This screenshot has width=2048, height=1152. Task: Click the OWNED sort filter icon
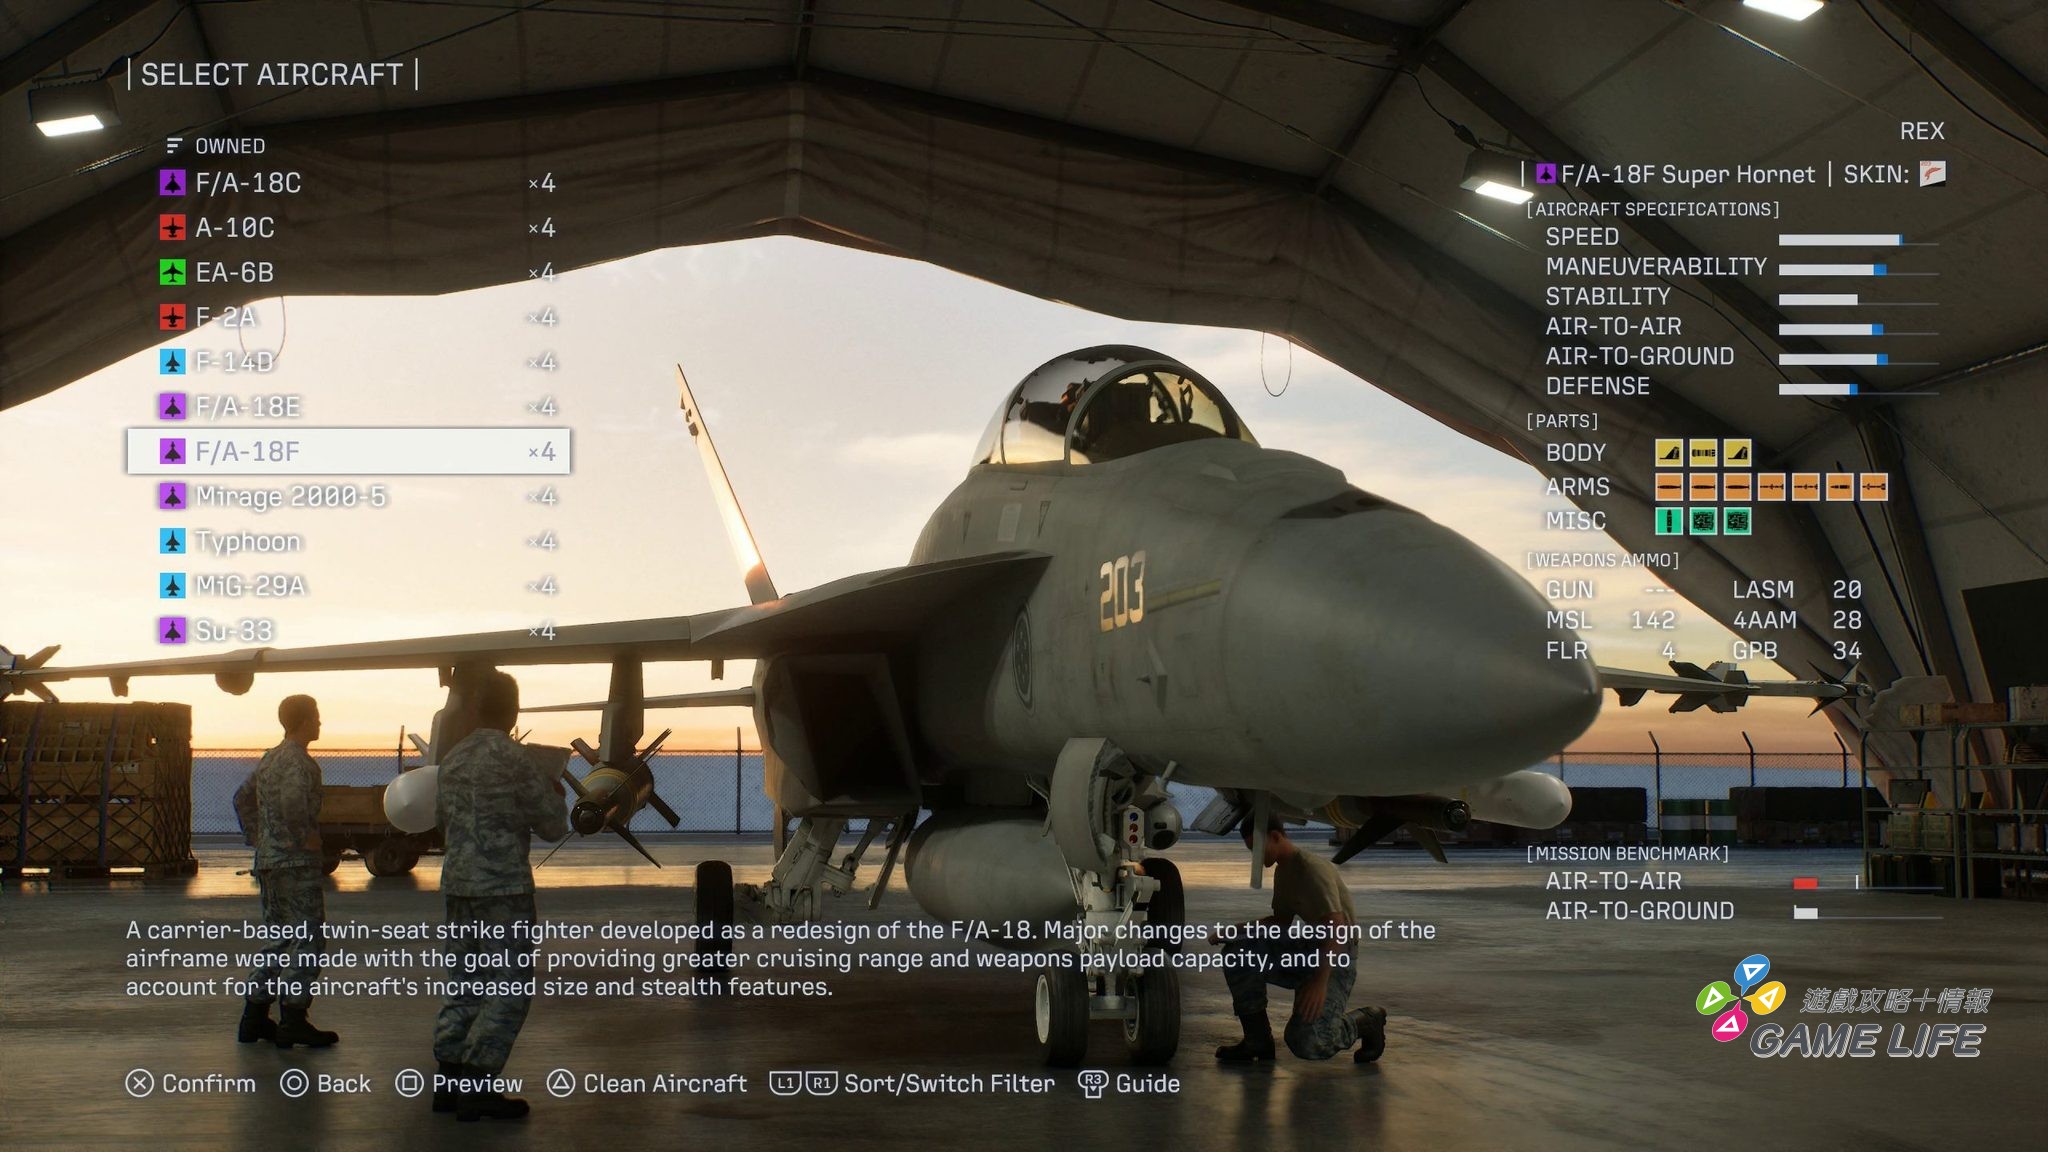pos(174,146)
